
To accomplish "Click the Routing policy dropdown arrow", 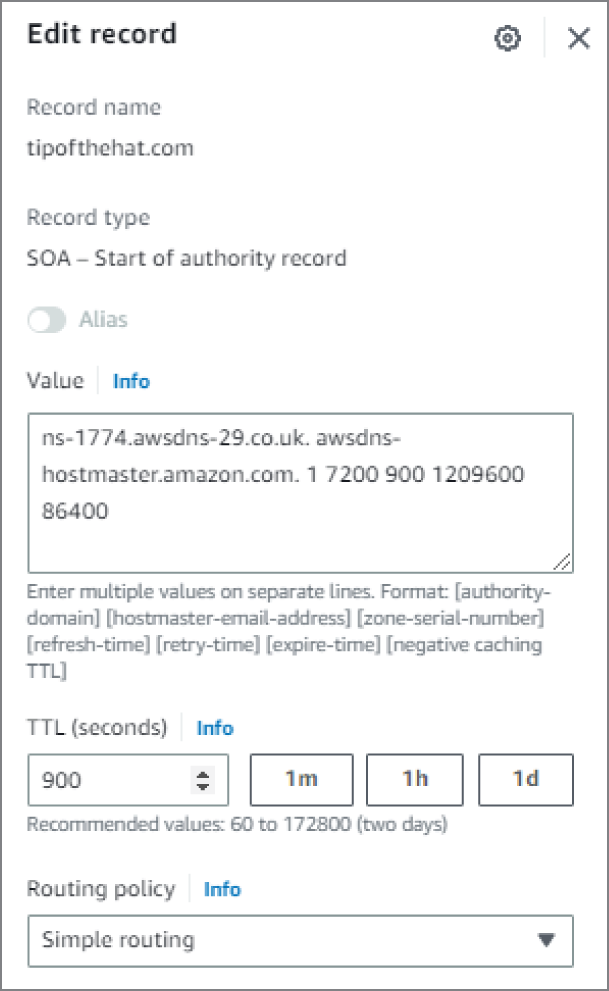I will point(546,940).
